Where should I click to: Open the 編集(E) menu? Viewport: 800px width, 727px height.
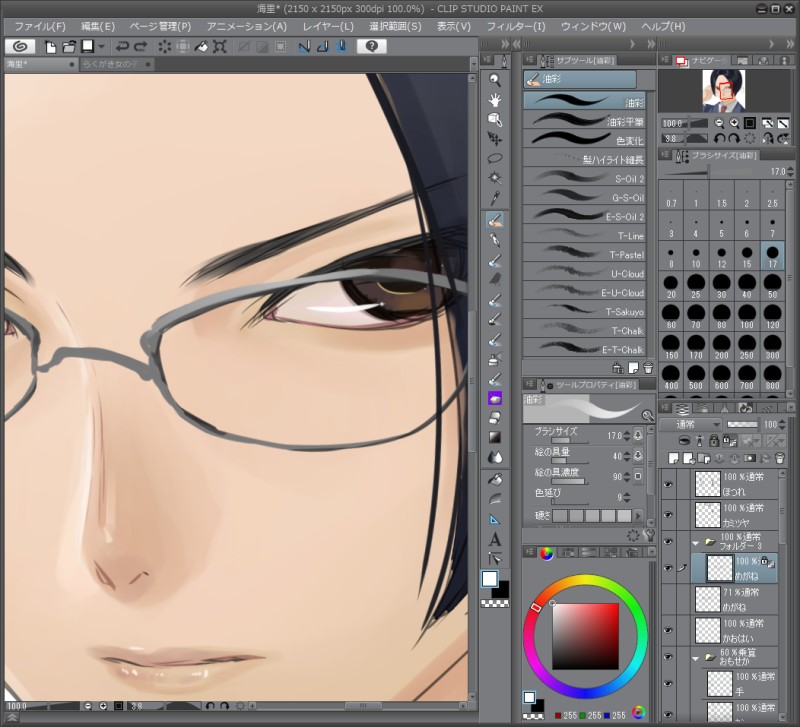coord(98,27)
